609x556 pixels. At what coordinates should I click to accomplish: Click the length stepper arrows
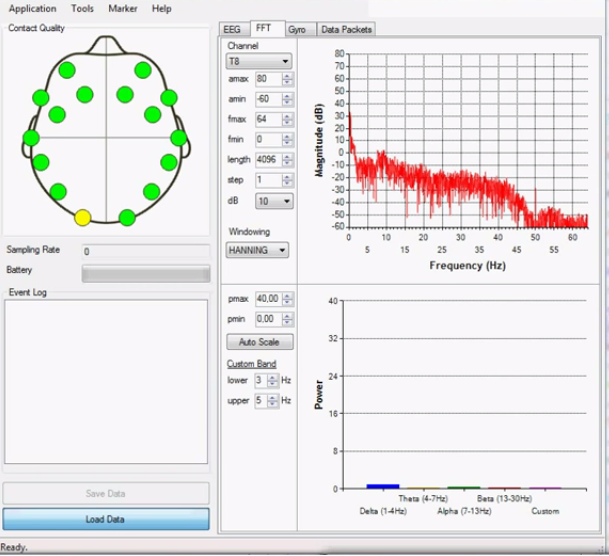point(287,160)
